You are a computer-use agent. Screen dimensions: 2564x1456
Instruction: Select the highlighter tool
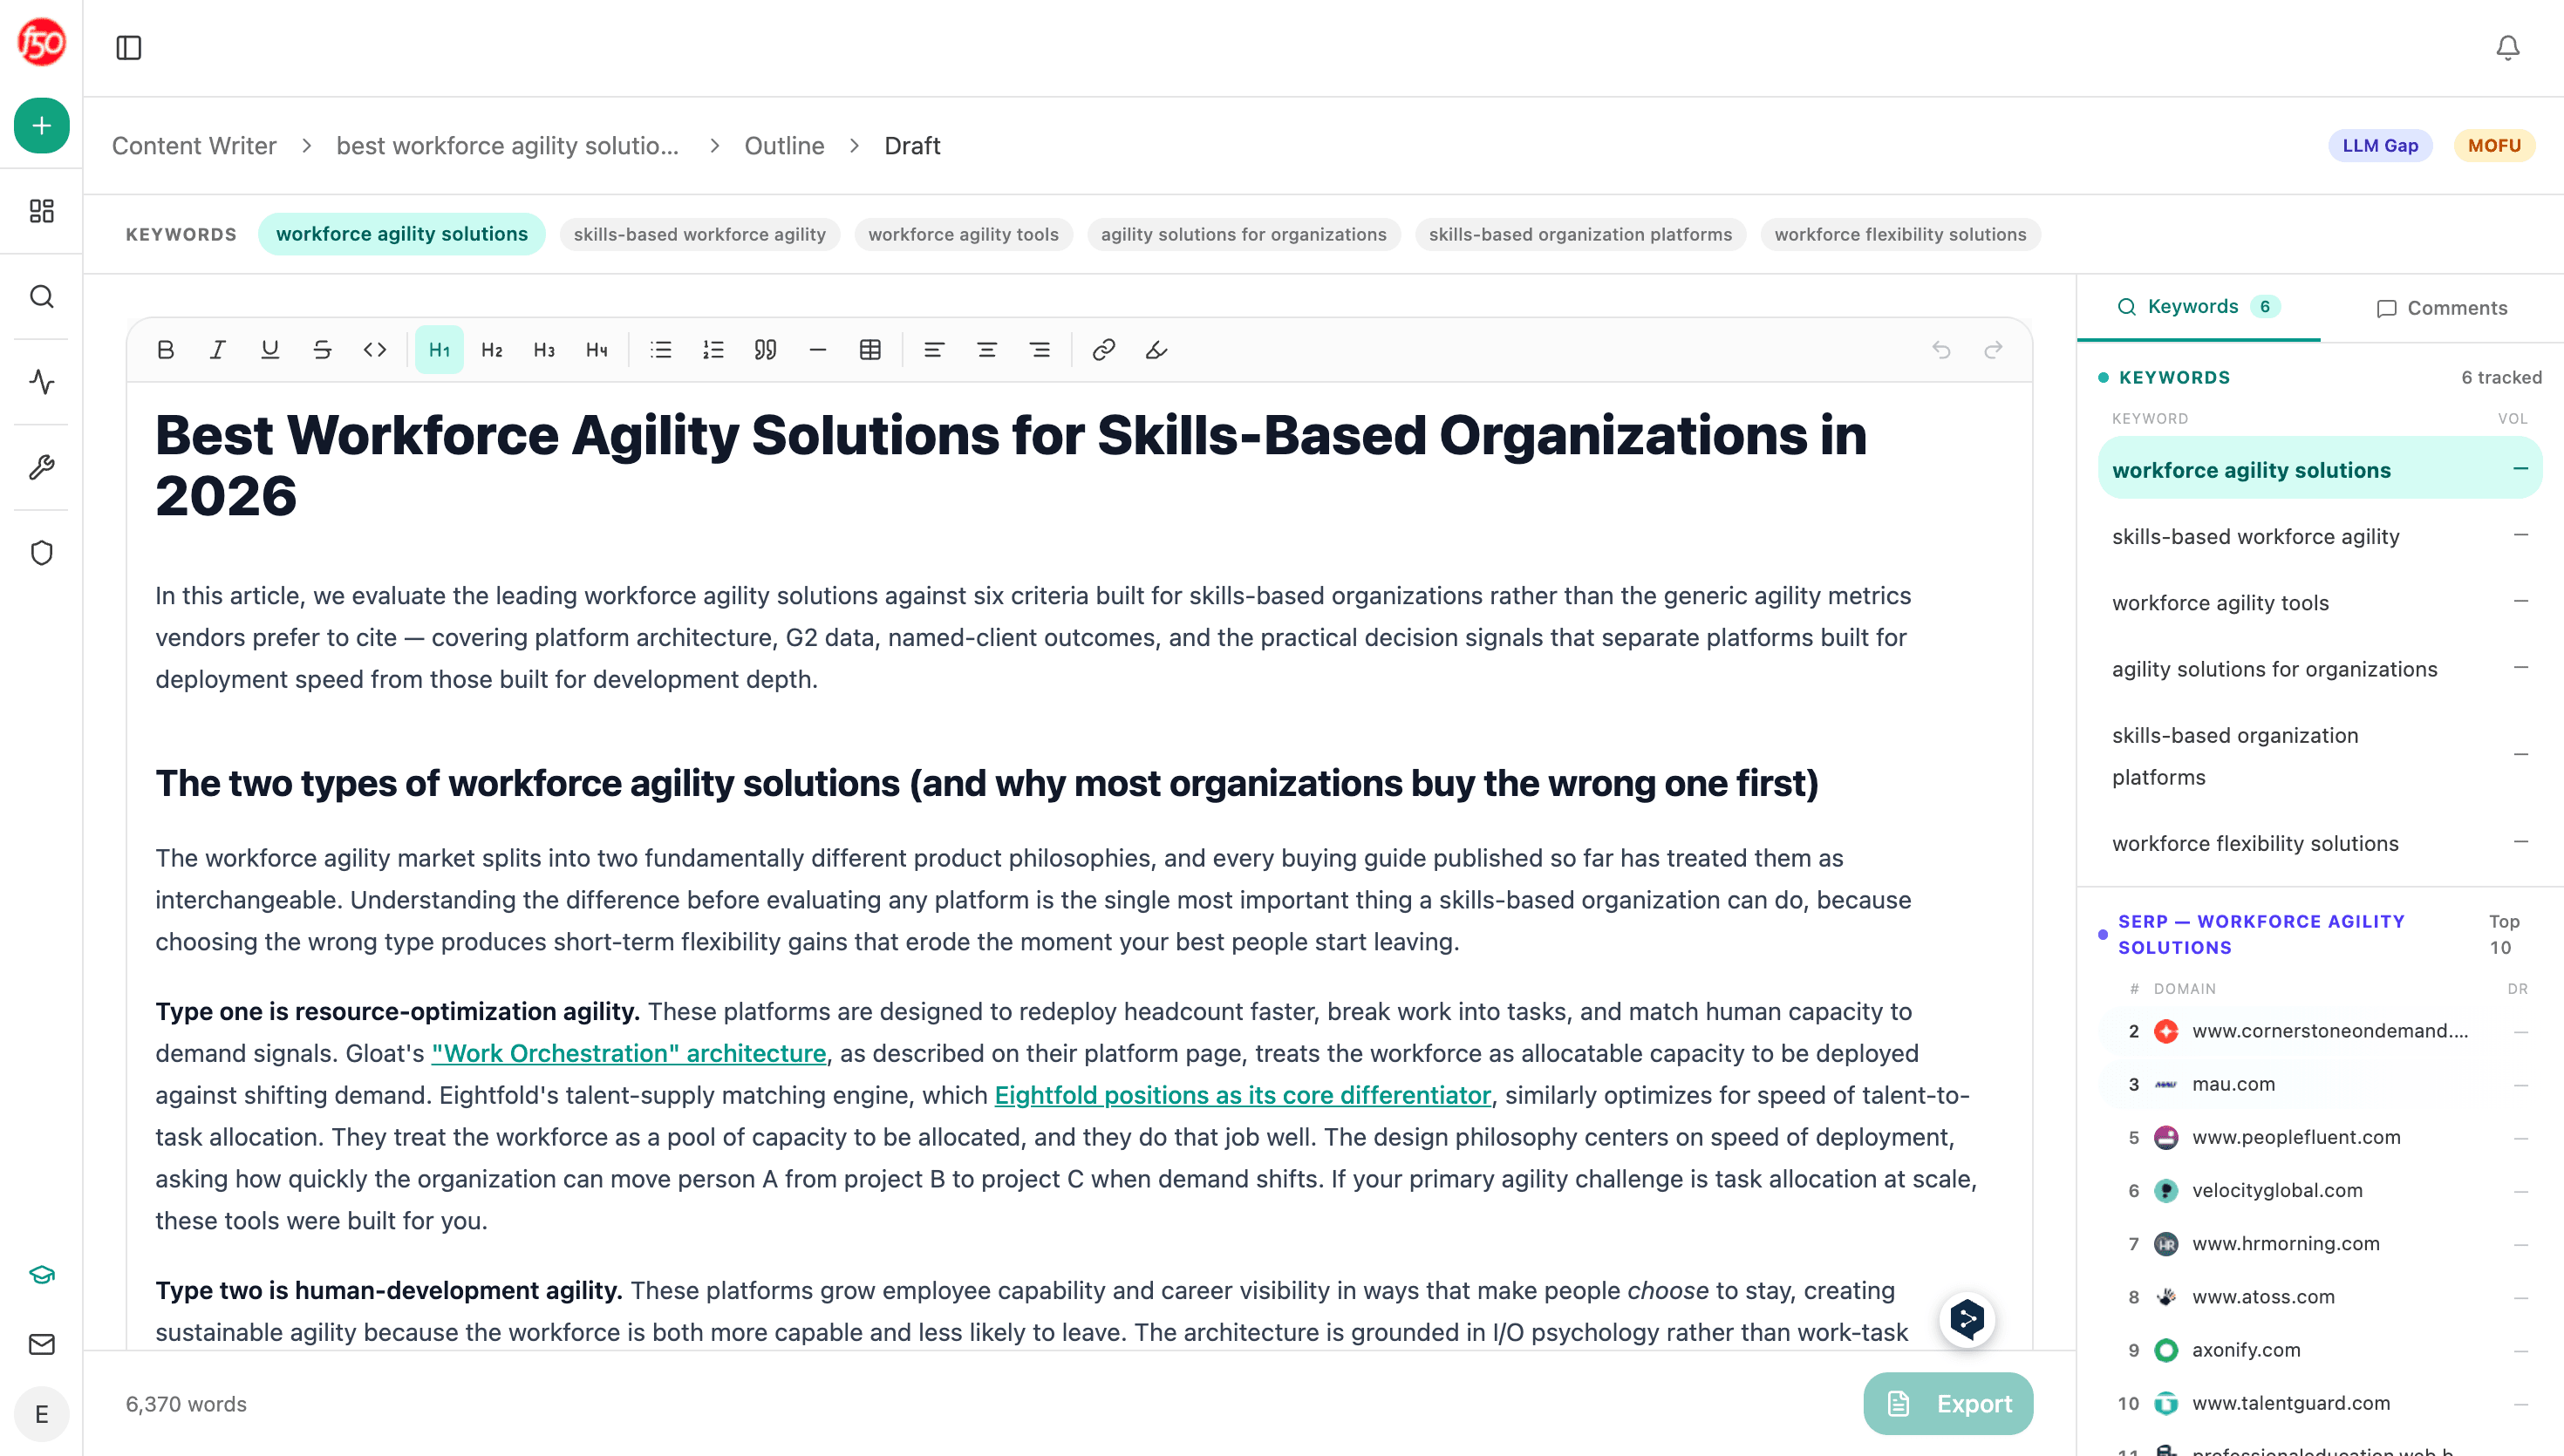pos(1157,350)
